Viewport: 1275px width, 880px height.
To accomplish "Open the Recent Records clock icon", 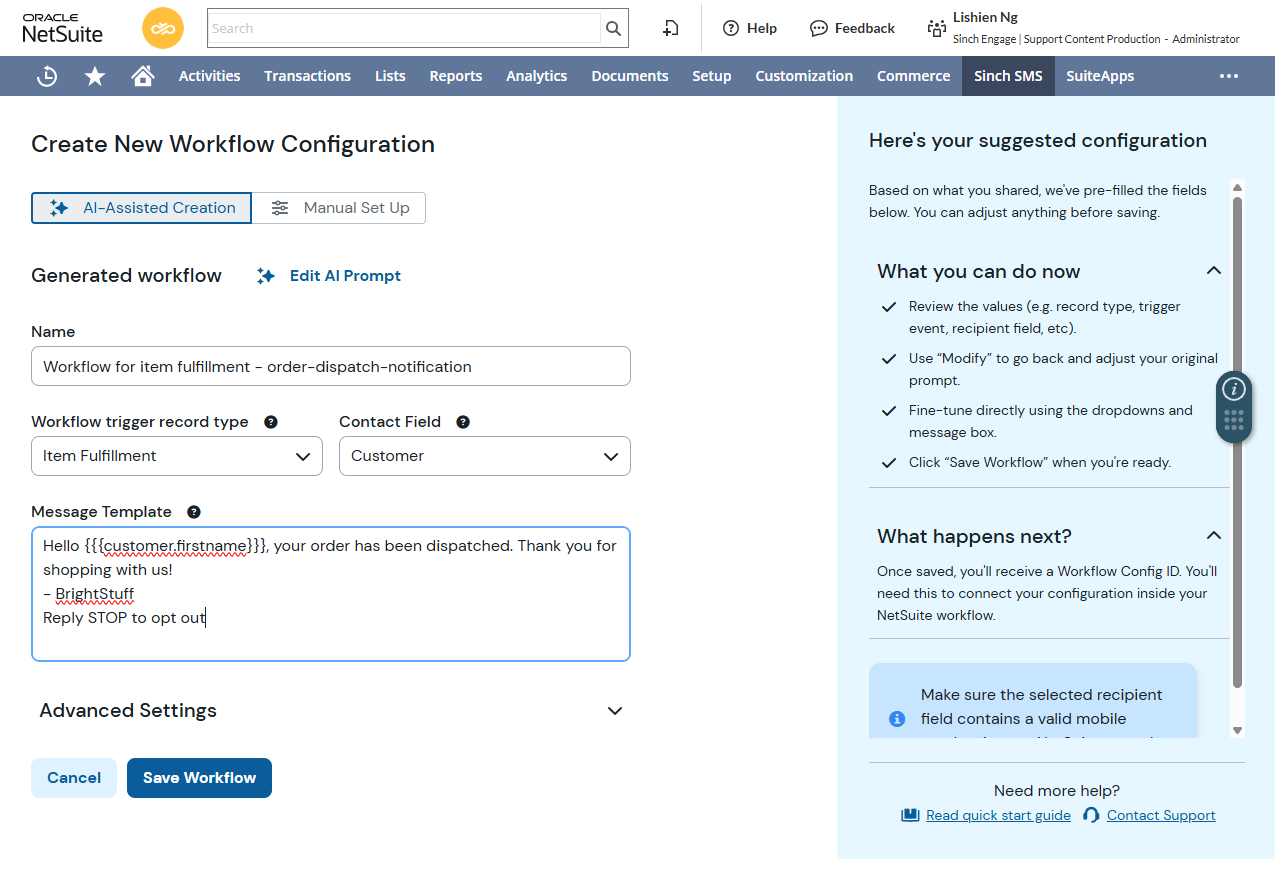I will point(46,76).
